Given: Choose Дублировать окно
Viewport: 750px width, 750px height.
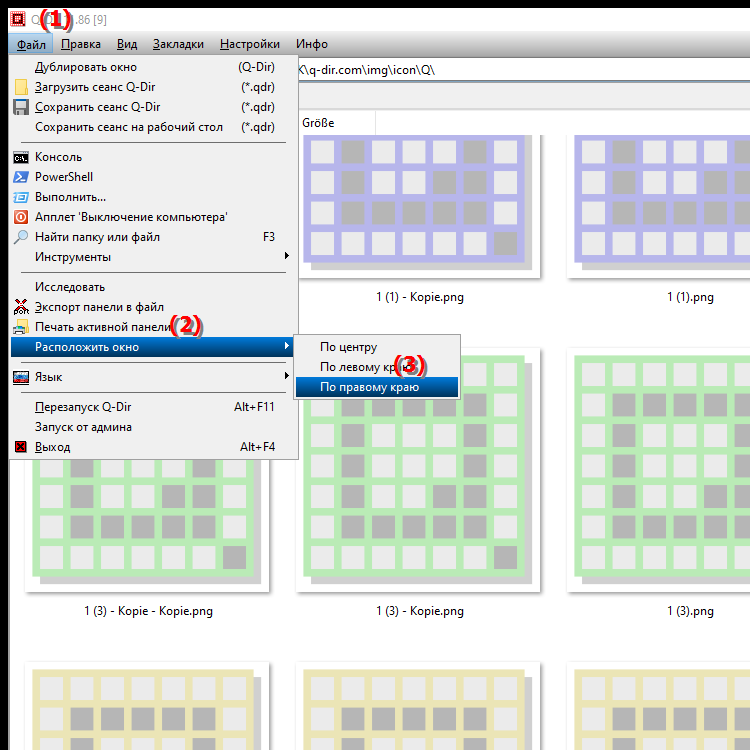Looking at the screenshot, I should click(x=153, y=67).
